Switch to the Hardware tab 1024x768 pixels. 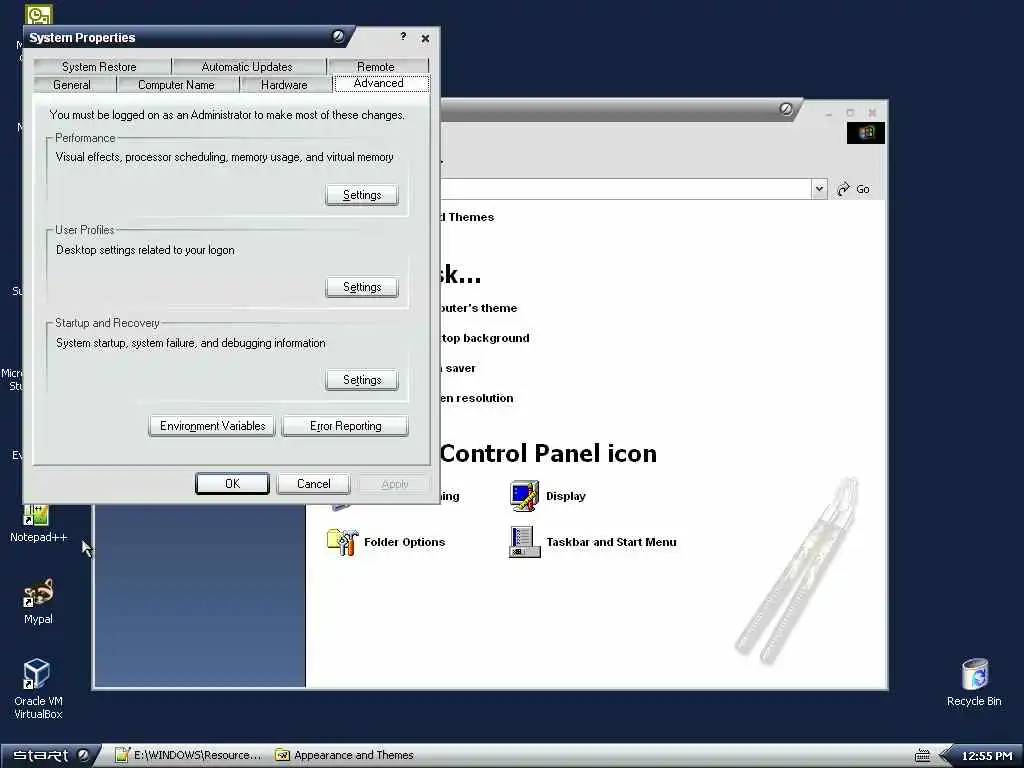pos(284,85)
